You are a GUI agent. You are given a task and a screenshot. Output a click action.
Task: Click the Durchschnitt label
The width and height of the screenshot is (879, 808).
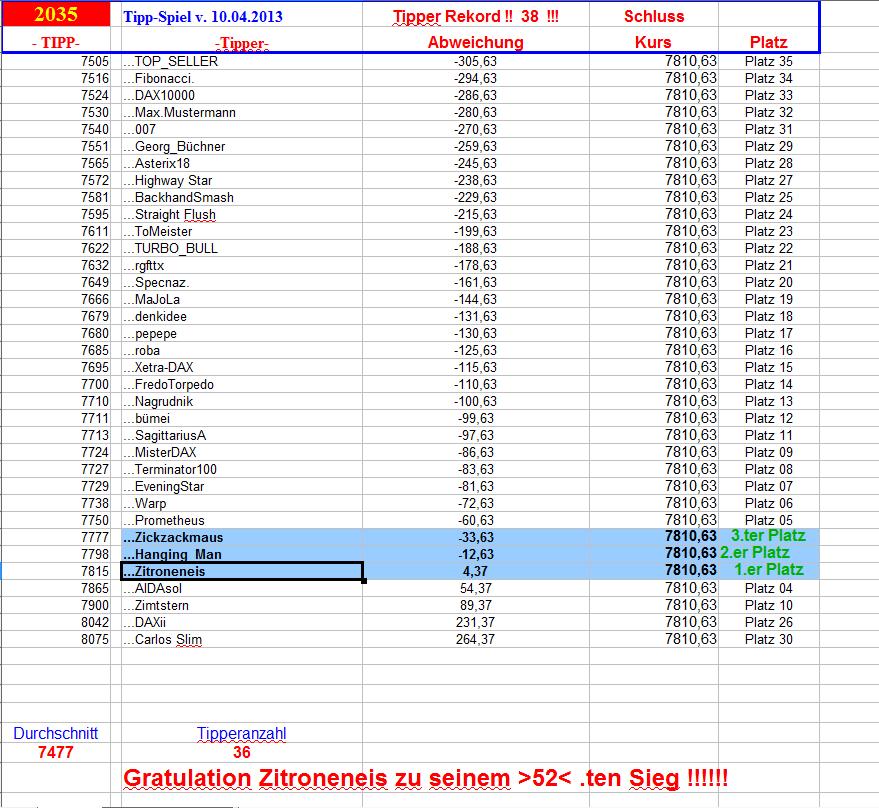(55, 733)
